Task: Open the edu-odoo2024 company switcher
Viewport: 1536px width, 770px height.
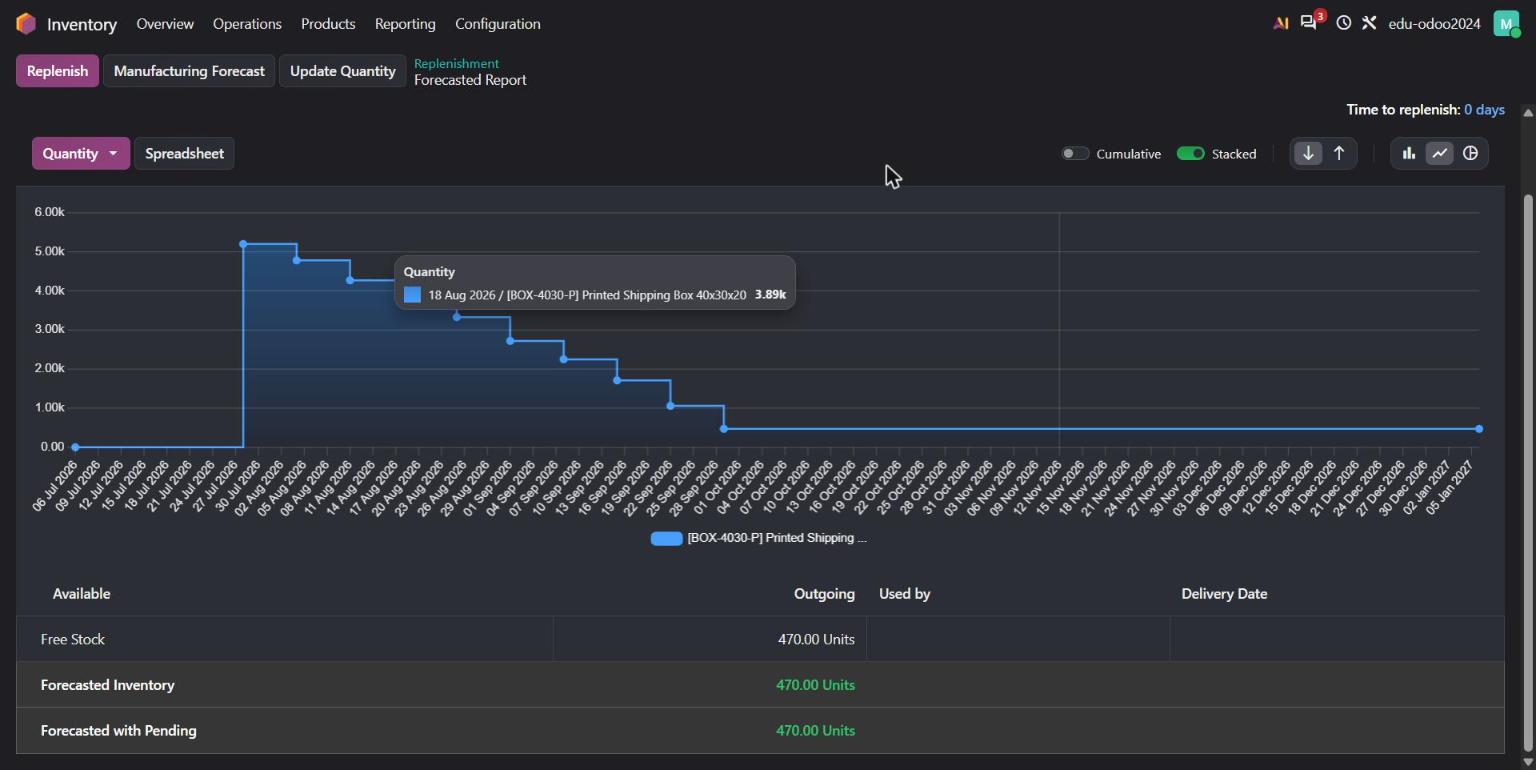Action: point(1434,23)
